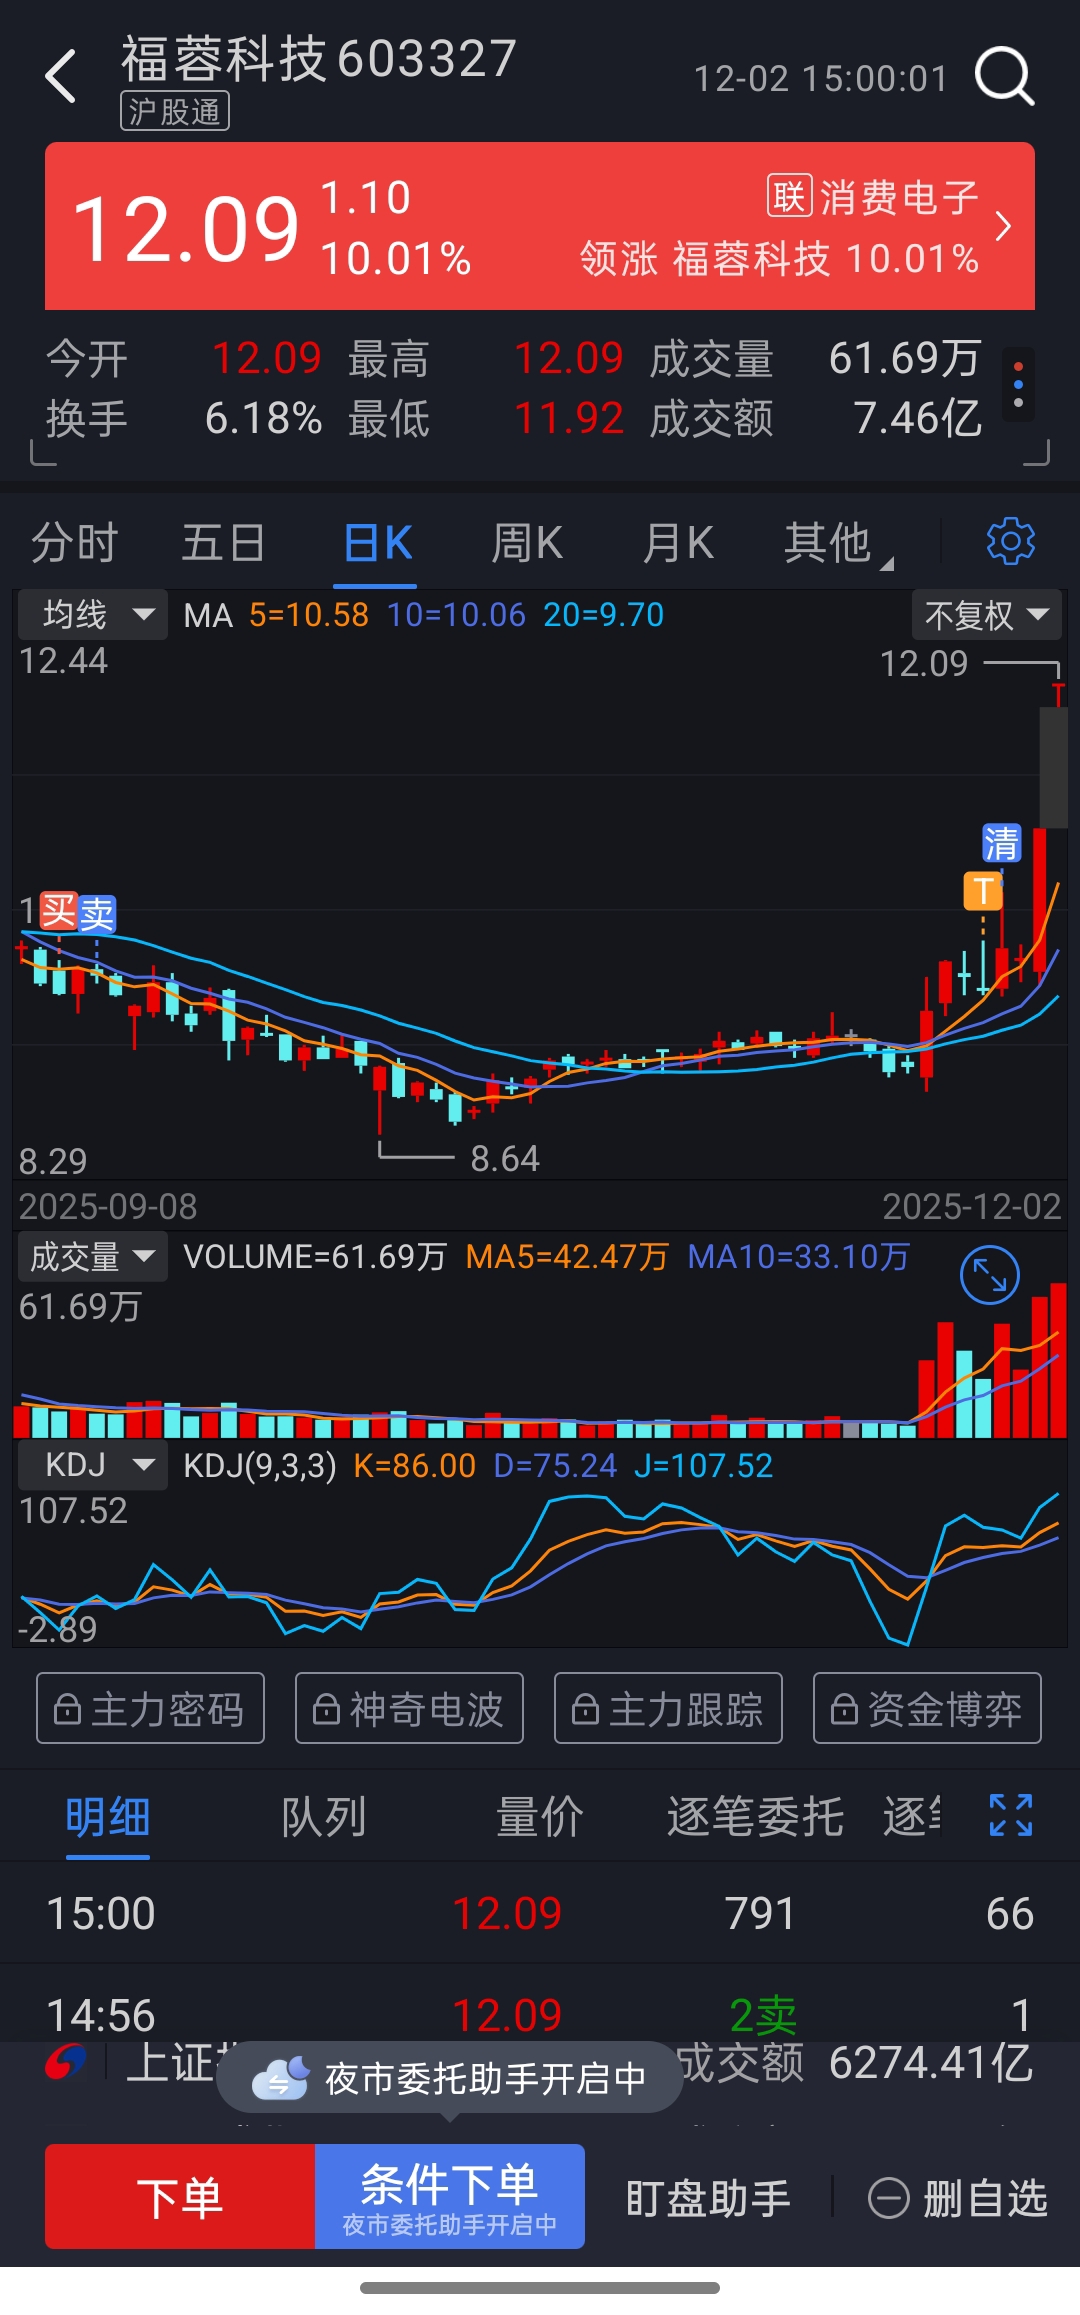Tap the 沪股通 tag
The width and height of the screenshot is (1080, 2315).
click(175, 111)
